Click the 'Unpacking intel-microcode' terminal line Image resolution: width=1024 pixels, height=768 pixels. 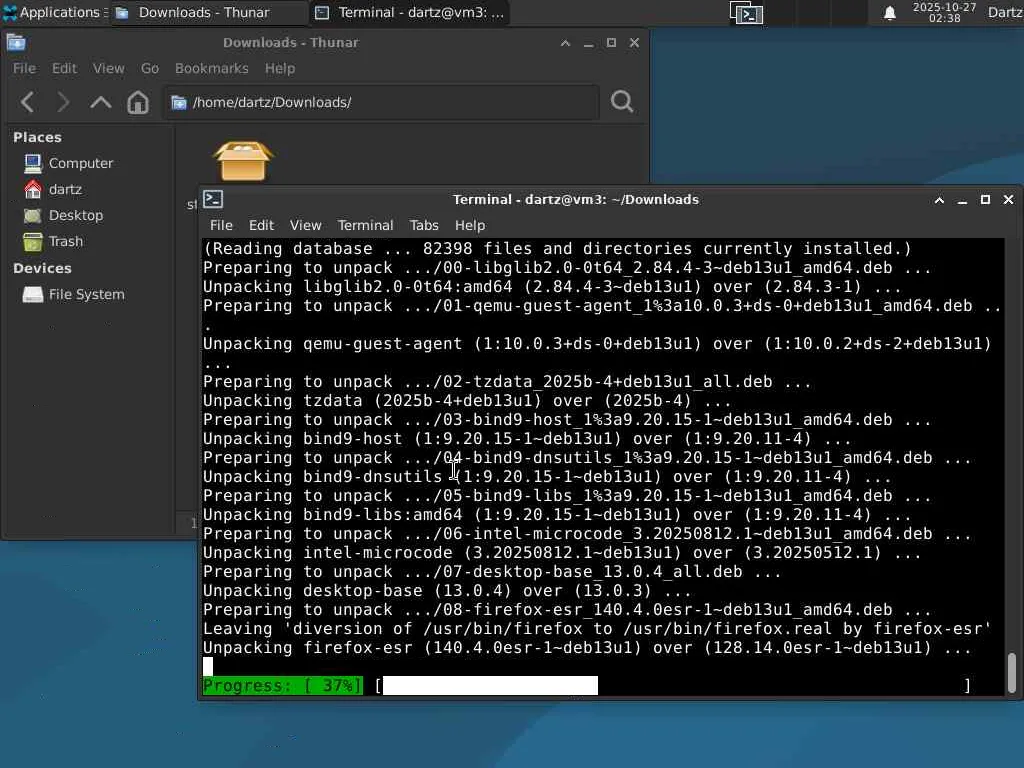(562, 552)
